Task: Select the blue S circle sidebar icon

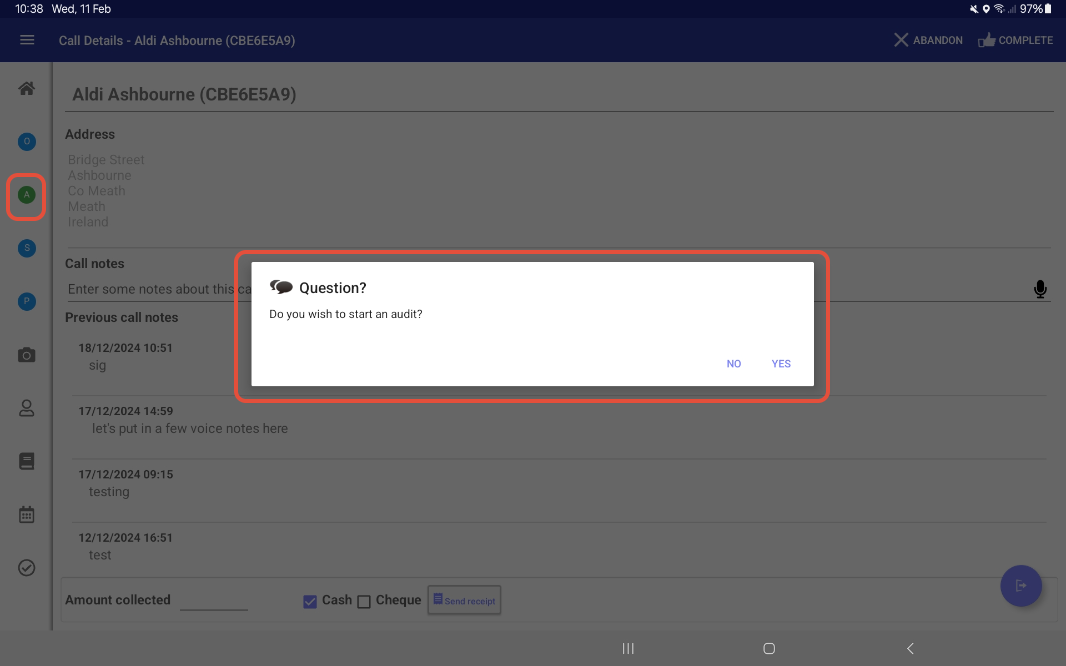Action: [27, 248]
